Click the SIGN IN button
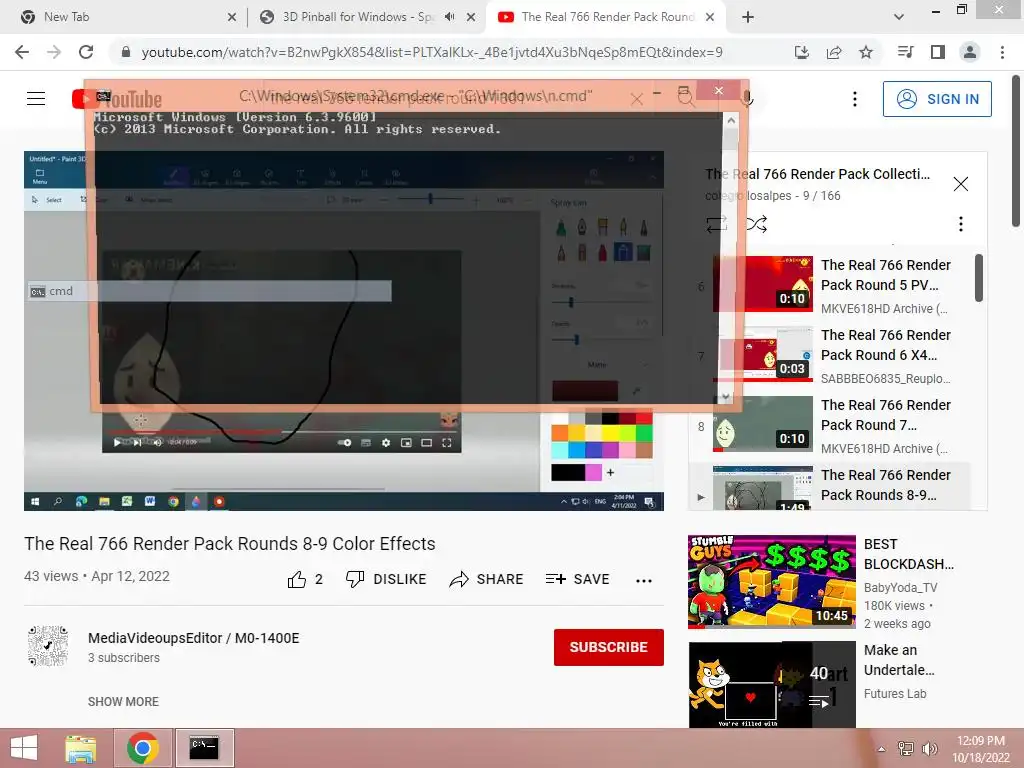 coord(937,99)
